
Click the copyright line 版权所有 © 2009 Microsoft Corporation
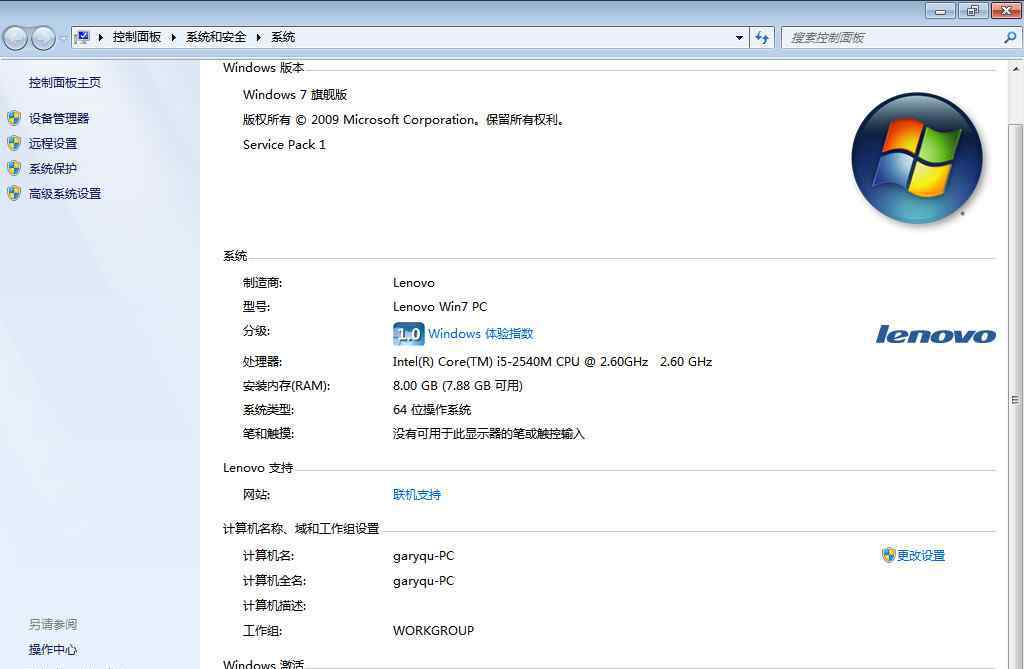[404, 120]
